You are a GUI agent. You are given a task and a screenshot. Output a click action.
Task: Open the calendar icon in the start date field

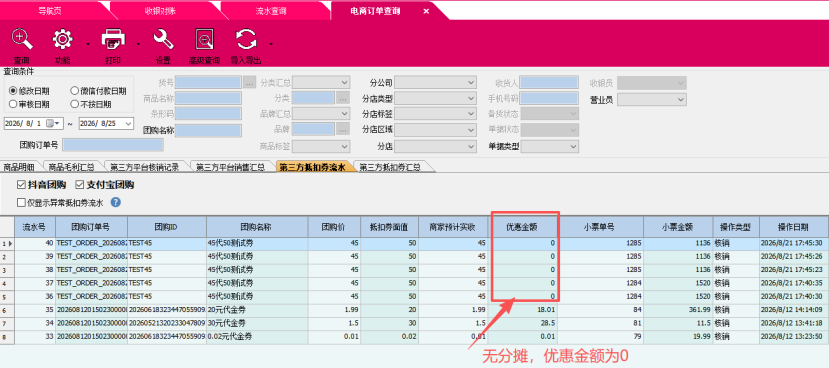point(50,123)
